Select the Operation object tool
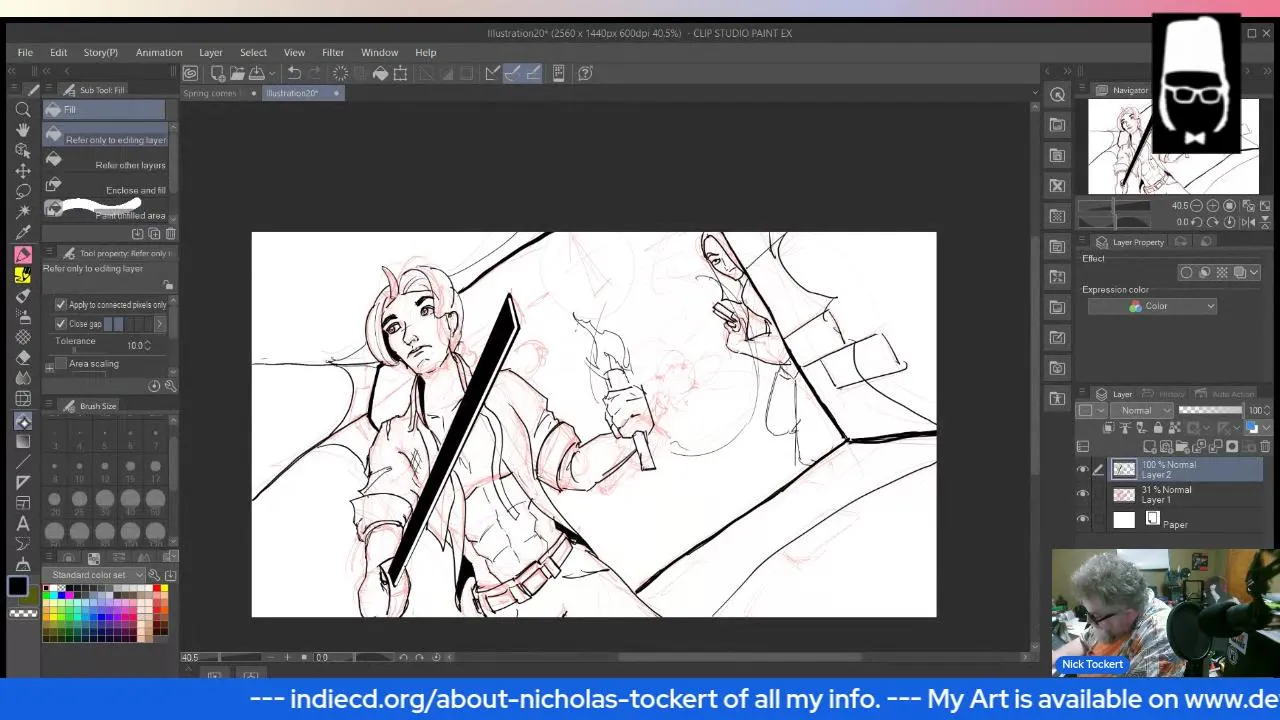1280x720 pixels. pos(23,150)
